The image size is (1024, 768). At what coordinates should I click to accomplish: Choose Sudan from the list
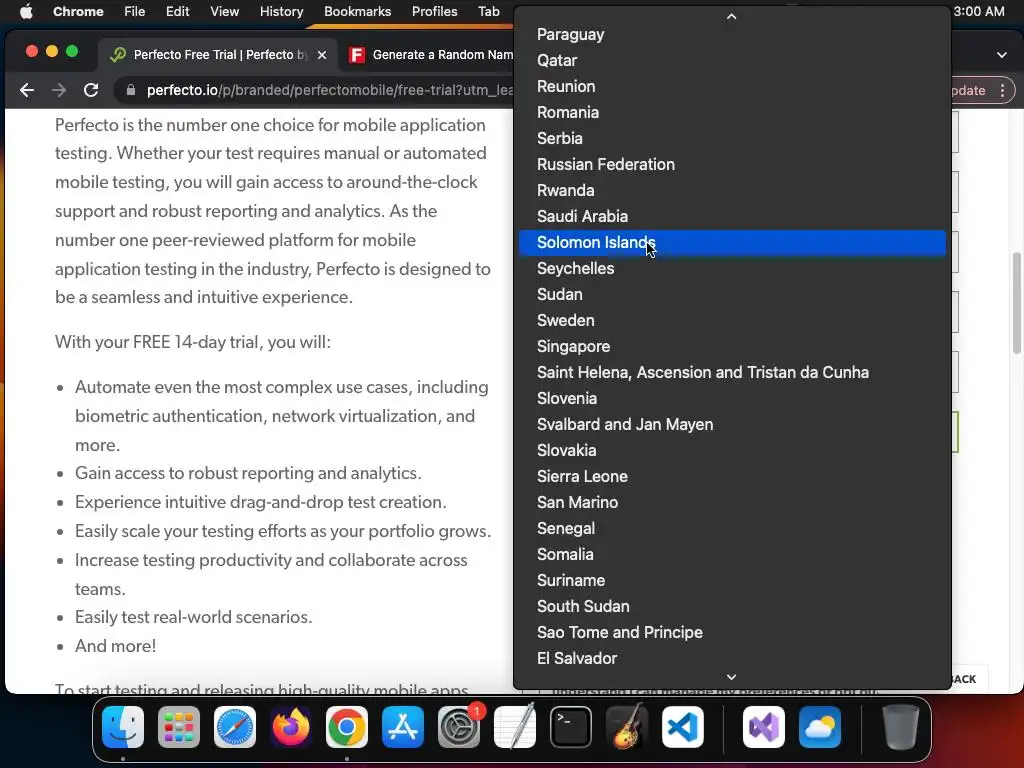coord(732,295)
